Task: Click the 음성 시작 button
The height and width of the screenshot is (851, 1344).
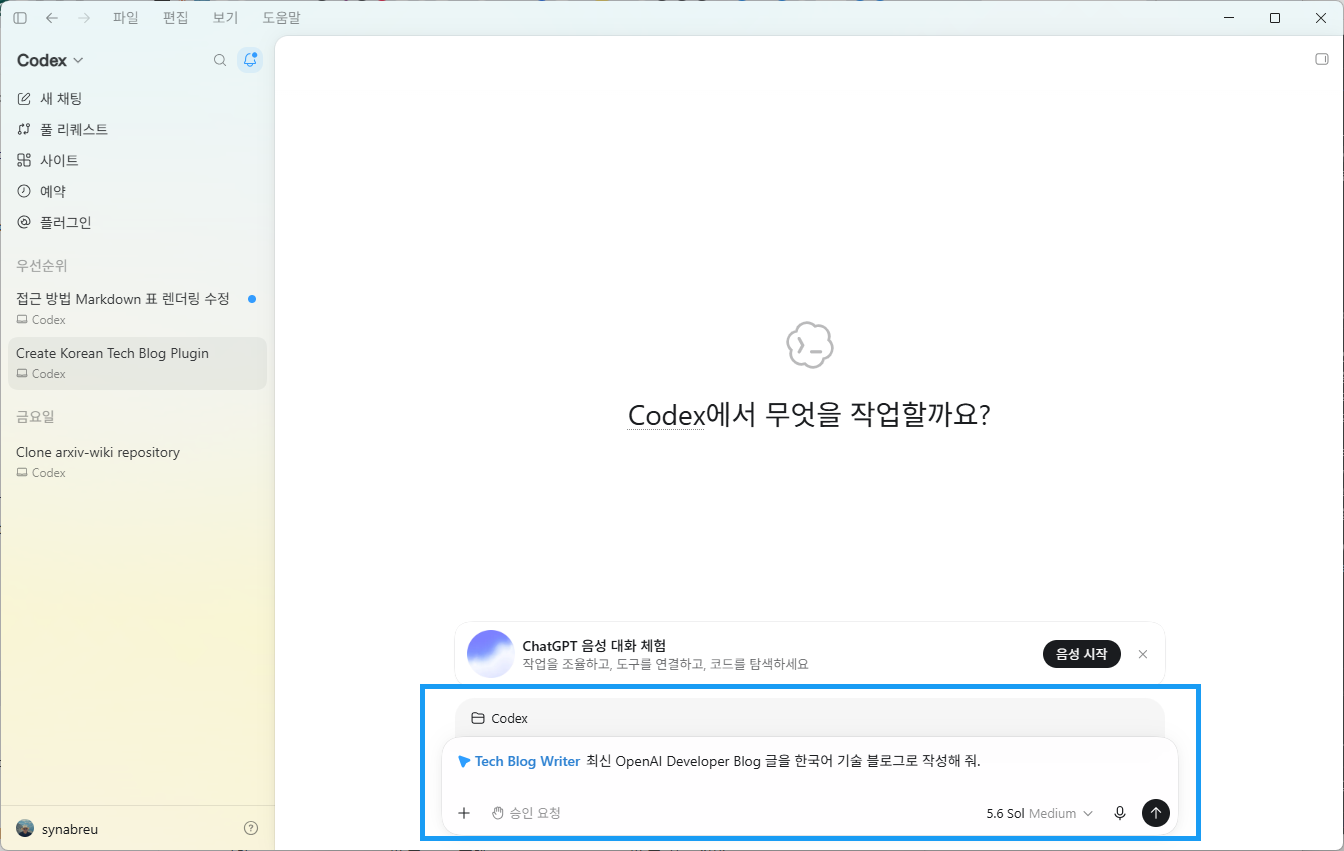Action: coord(1082,654)
